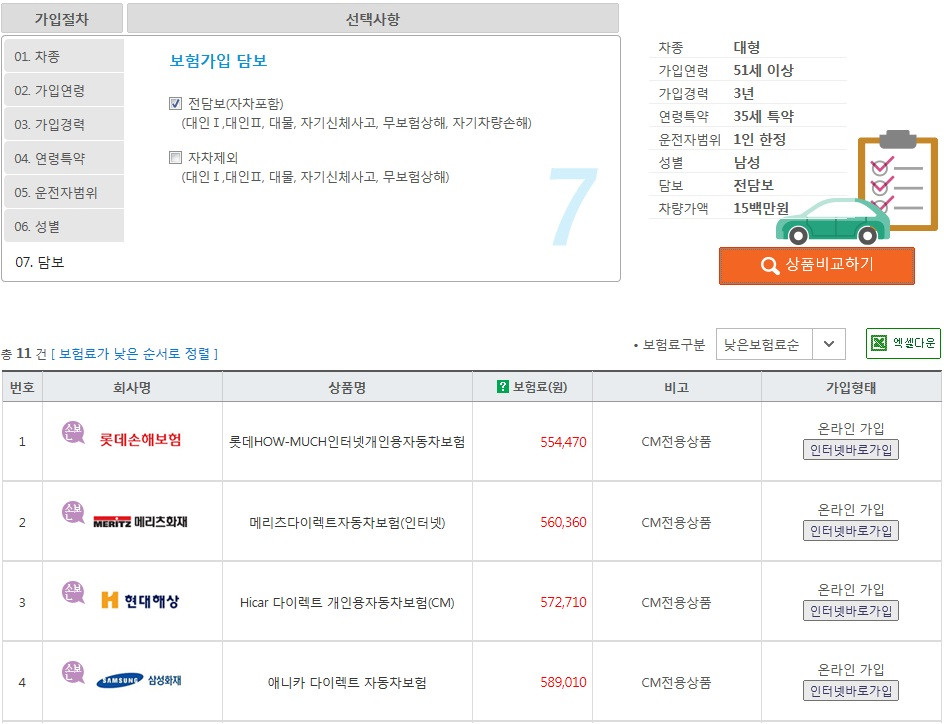Click 인터넷바로가입 for 현대해상
Viewport: 944px width, 724px height.
tap(851, 611)
